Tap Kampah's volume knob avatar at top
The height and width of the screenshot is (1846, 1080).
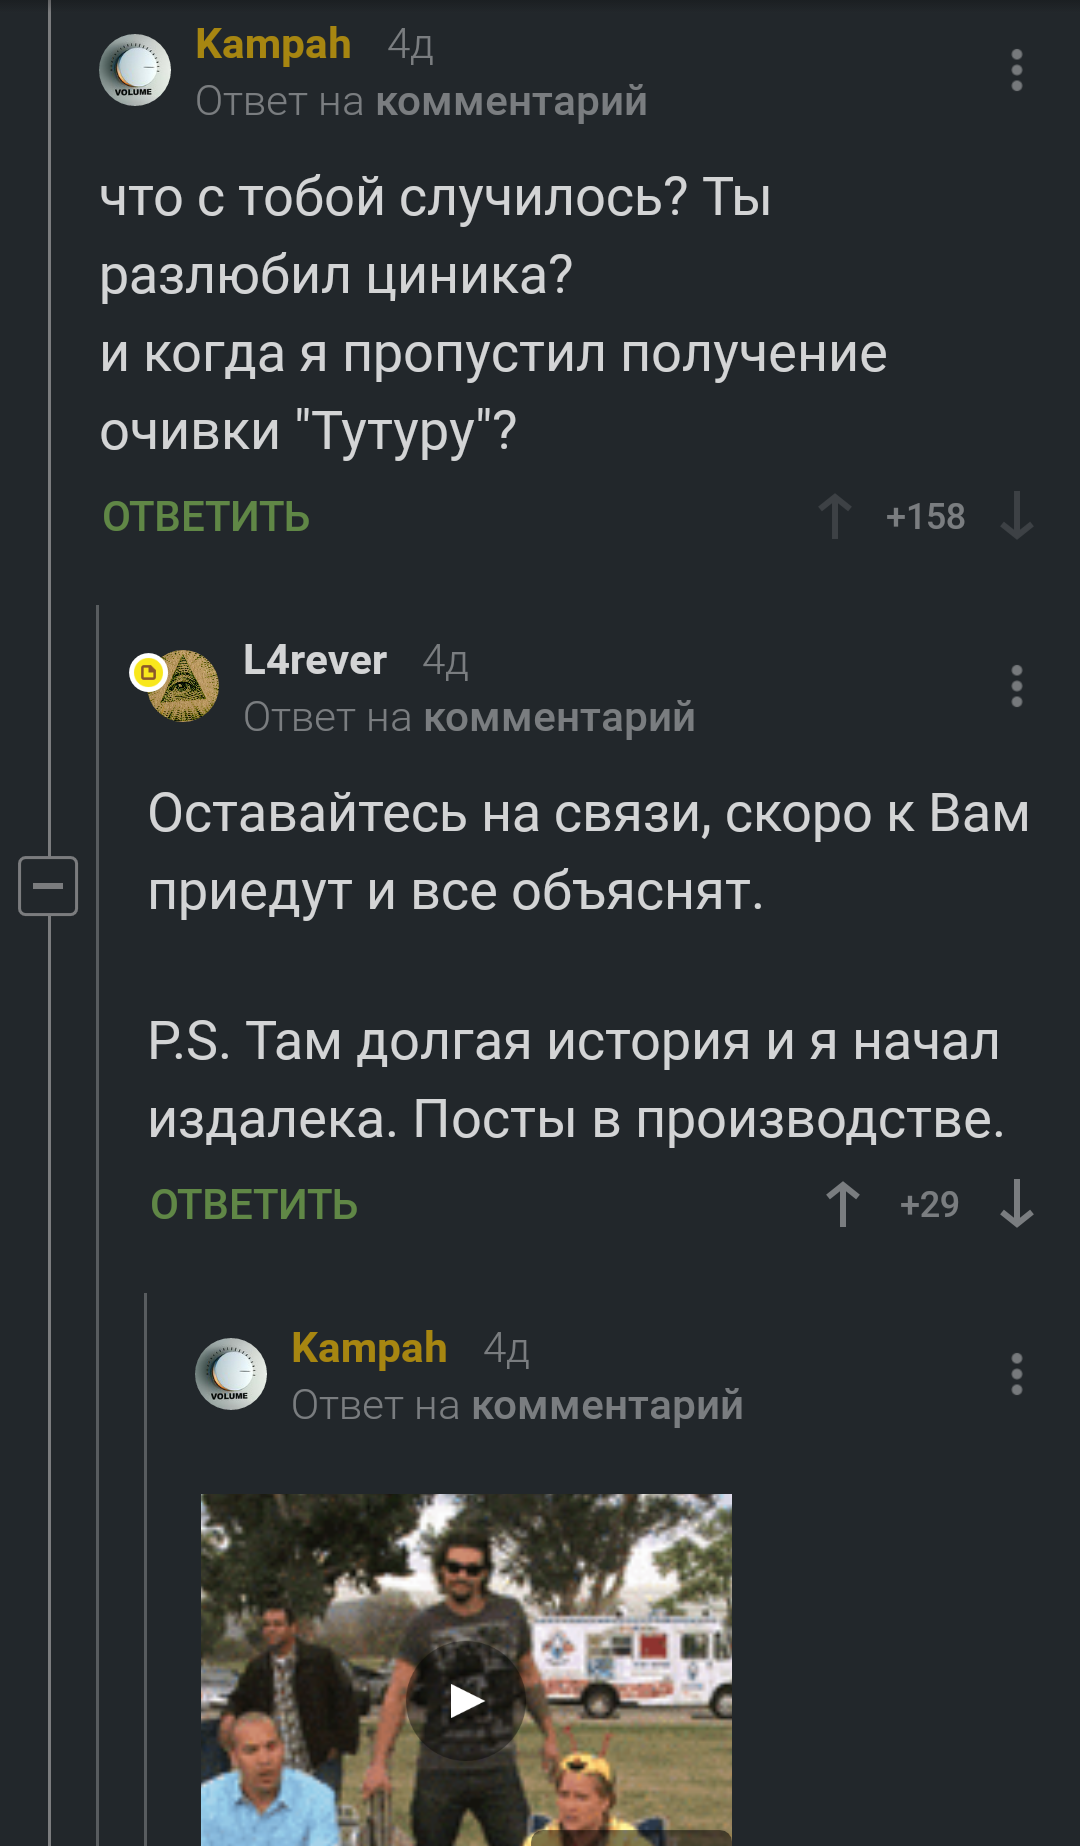click(135, 71)
